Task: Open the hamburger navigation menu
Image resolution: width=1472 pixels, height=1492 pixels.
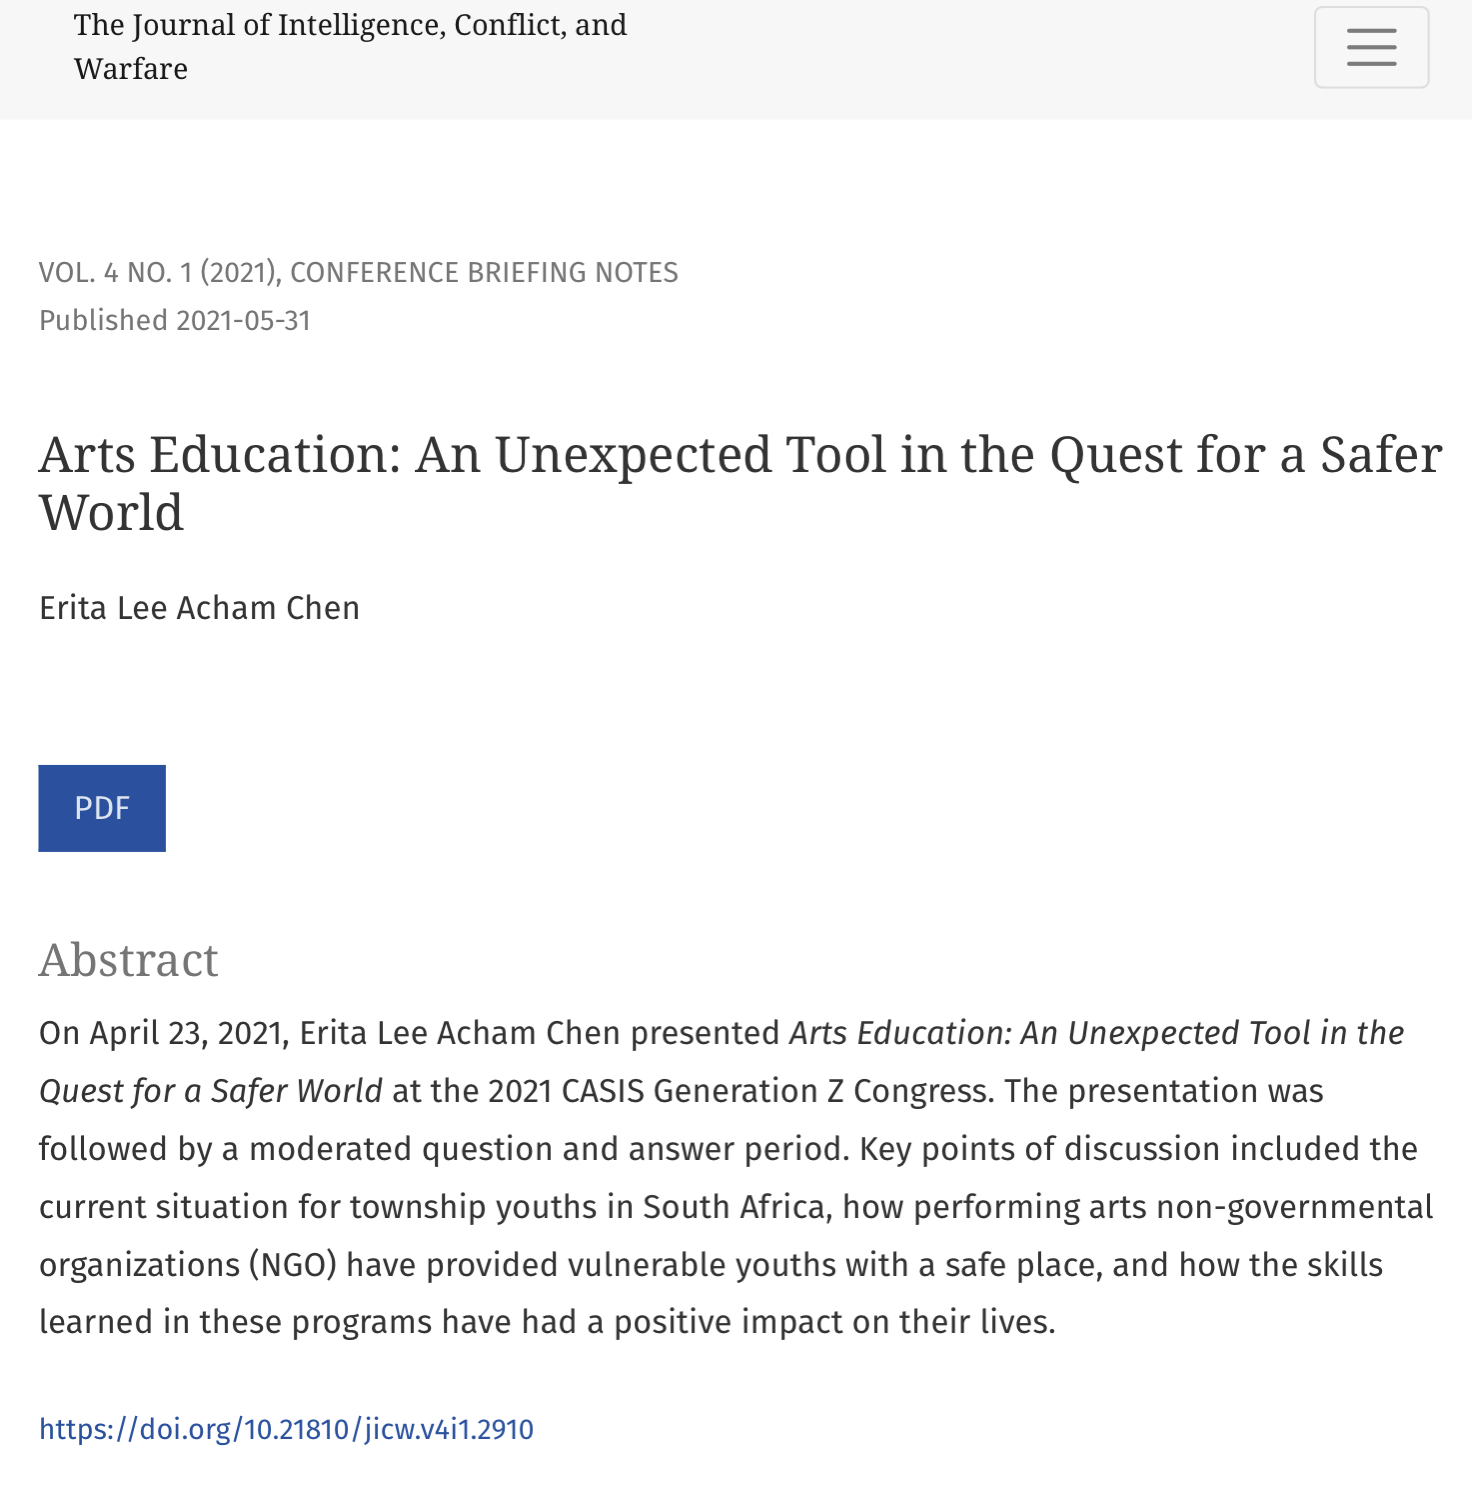Action: [x=1370, y=47]
